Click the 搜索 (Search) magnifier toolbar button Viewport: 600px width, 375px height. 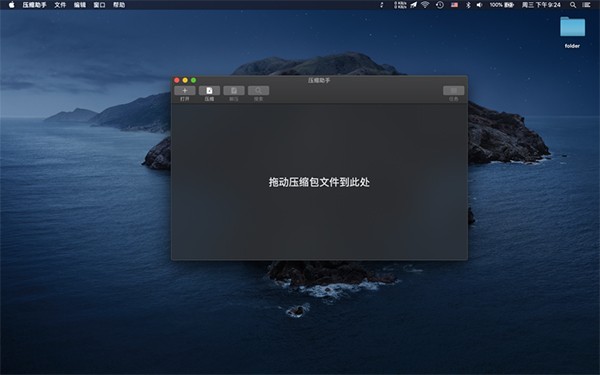(x=258, y=91)
